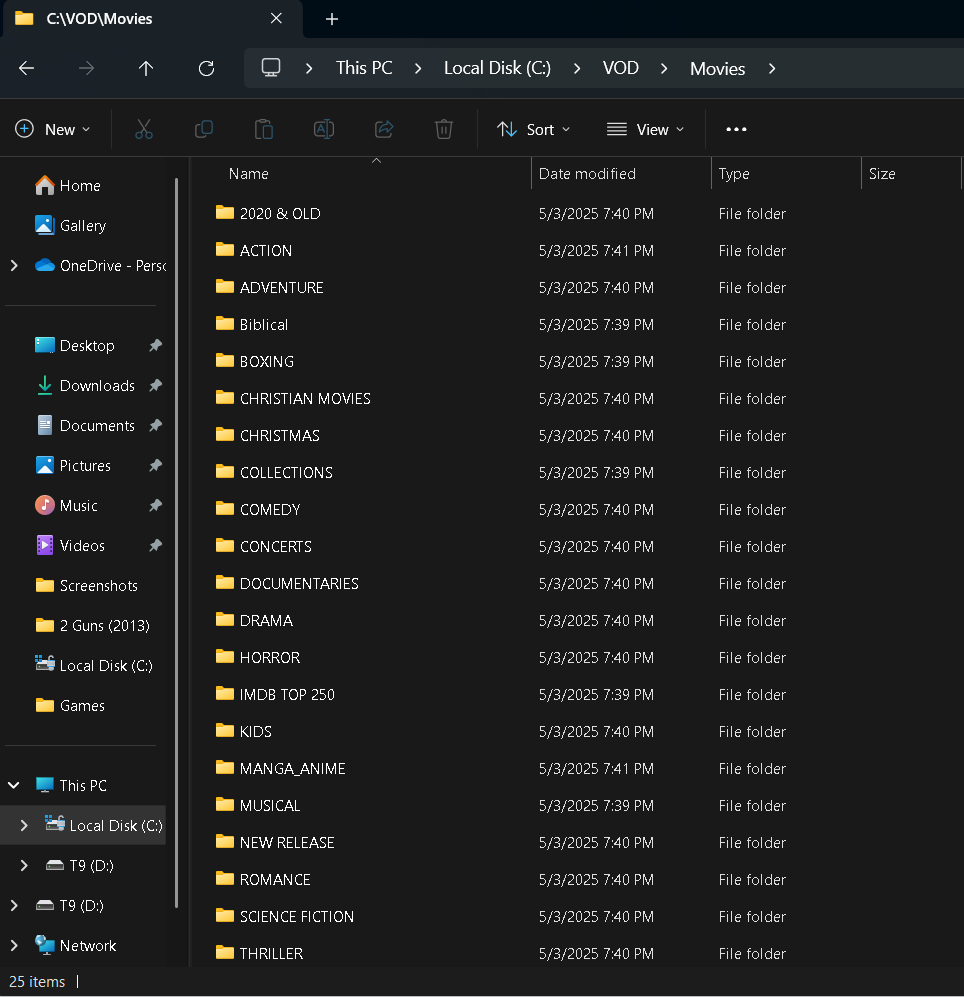Viewport: 964px width, 997px height.
Task: Click VOD in the address breadcrumb
Action: tap(620, 68)
